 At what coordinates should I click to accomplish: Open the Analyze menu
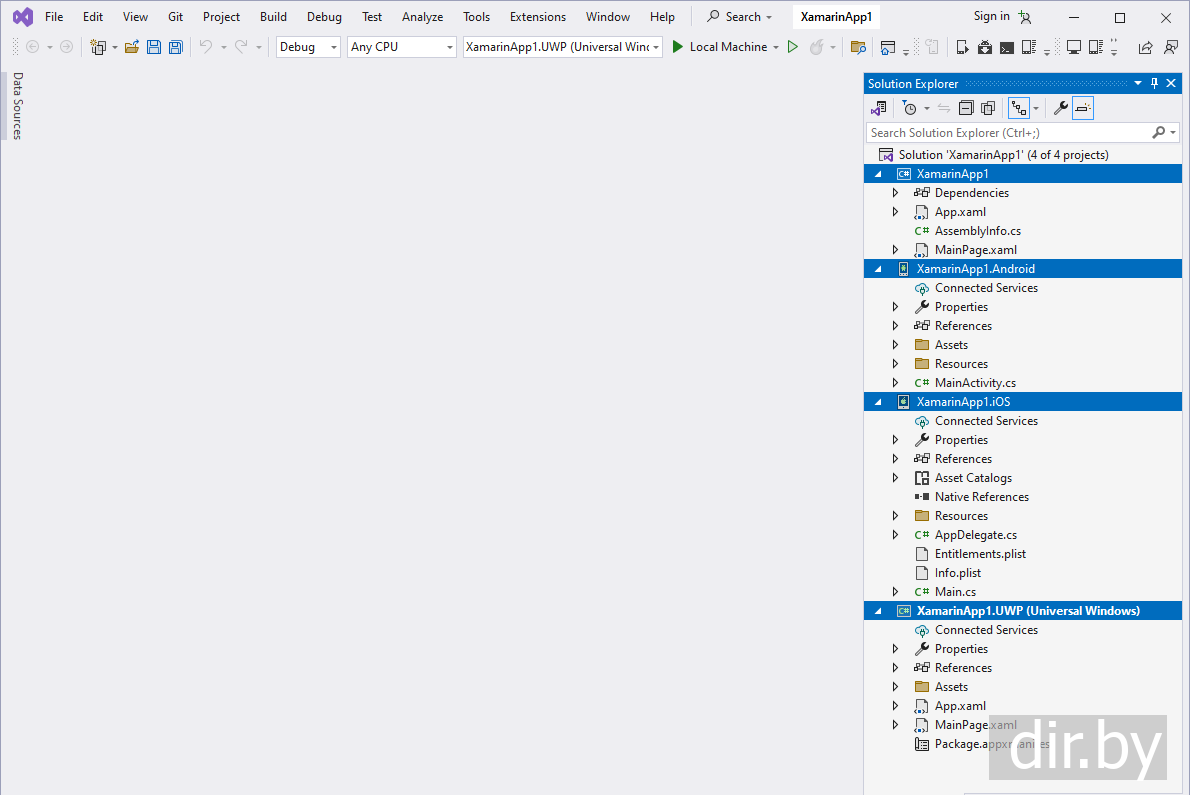pos(423,17)
